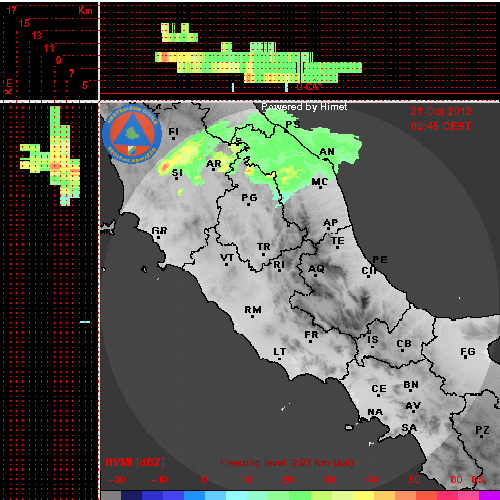Click the HVMI [dBZ] legend label

(x=135, y=462)
